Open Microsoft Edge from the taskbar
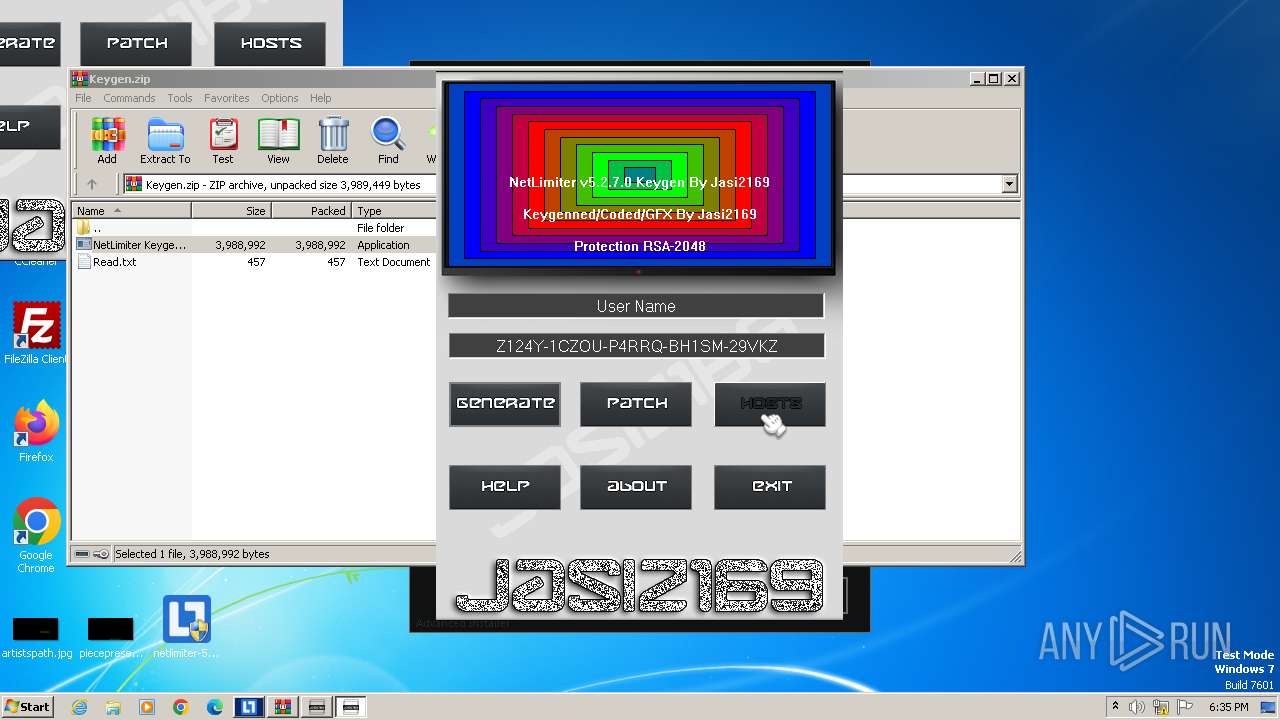Image resolution: width=1280 pixels, height=720 pixels. [215, 707]
